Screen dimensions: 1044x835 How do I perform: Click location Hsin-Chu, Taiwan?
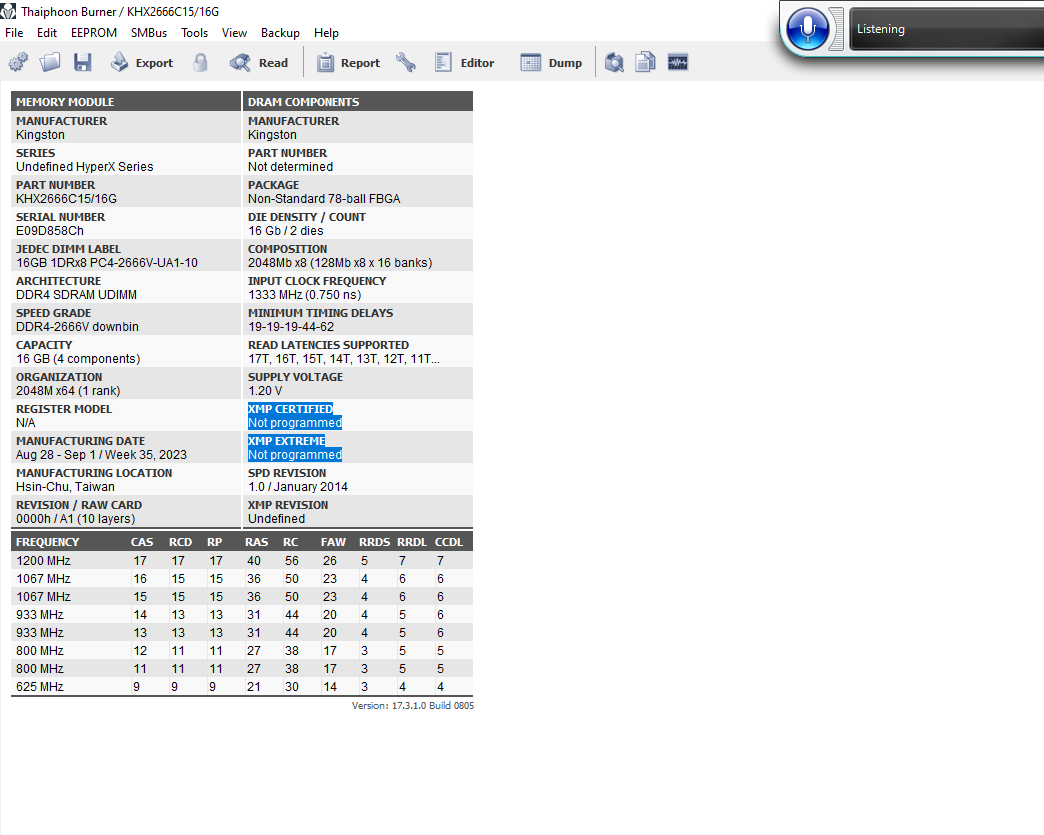point(65,487)
